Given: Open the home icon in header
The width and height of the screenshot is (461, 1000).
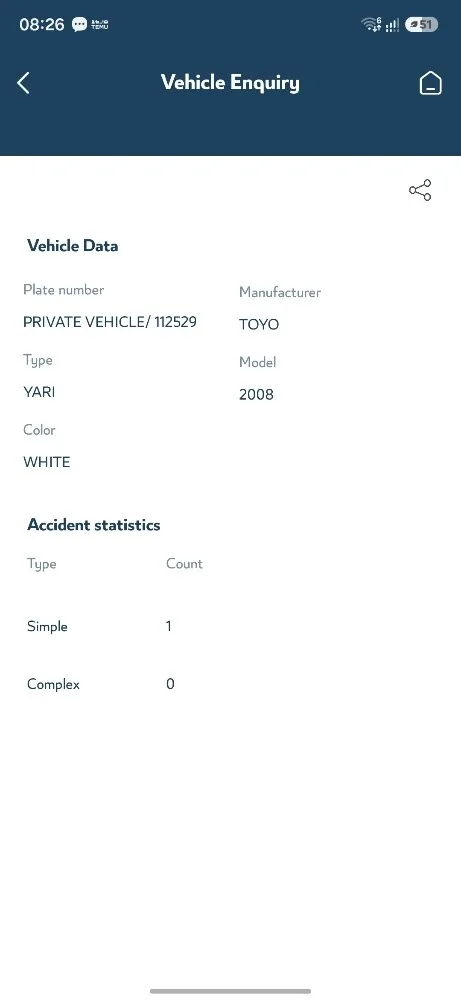Looking at the screenshot, I should tap(430, 83).
